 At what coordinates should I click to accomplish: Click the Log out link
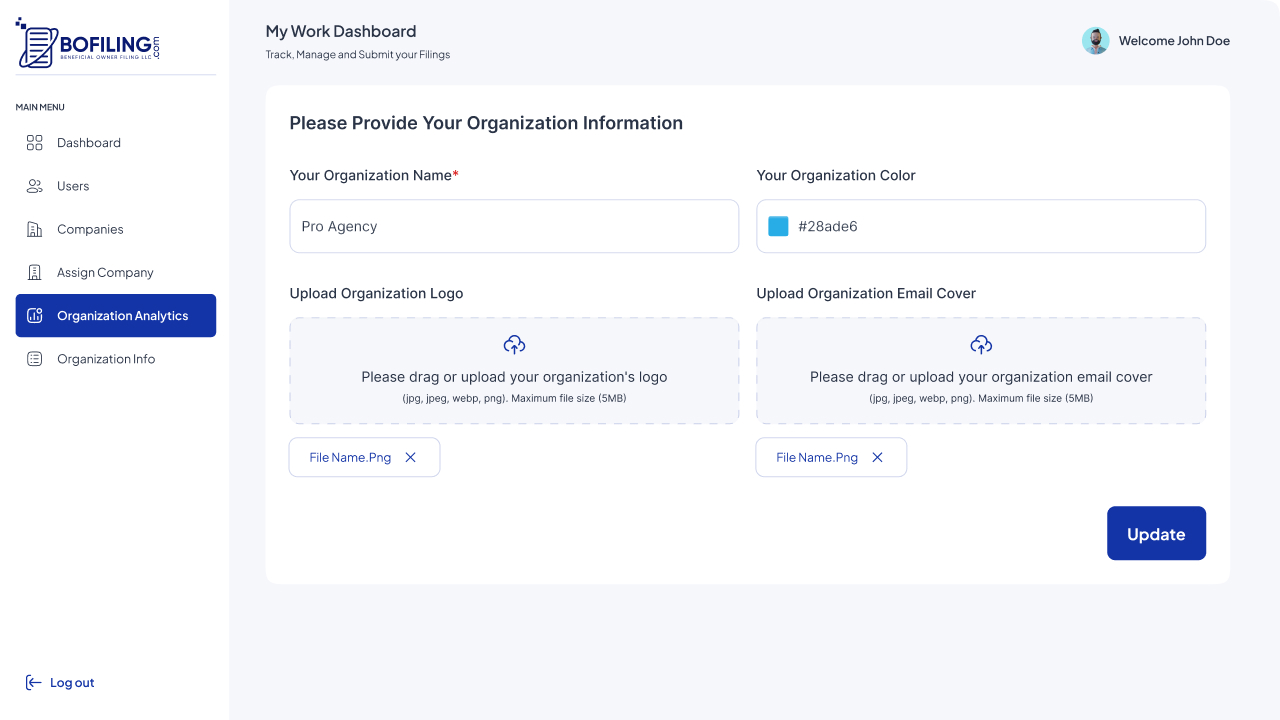click(72, 683)
